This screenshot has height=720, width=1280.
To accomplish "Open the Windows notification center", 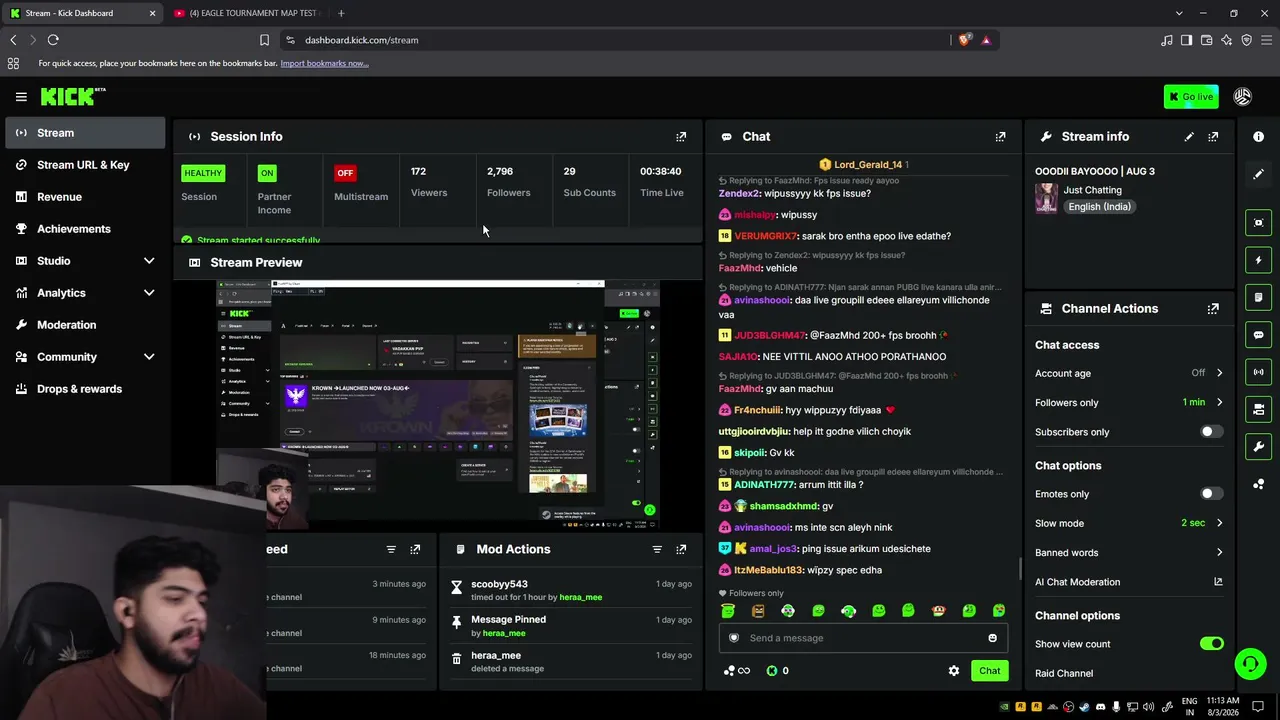I will pos(1258,707).
